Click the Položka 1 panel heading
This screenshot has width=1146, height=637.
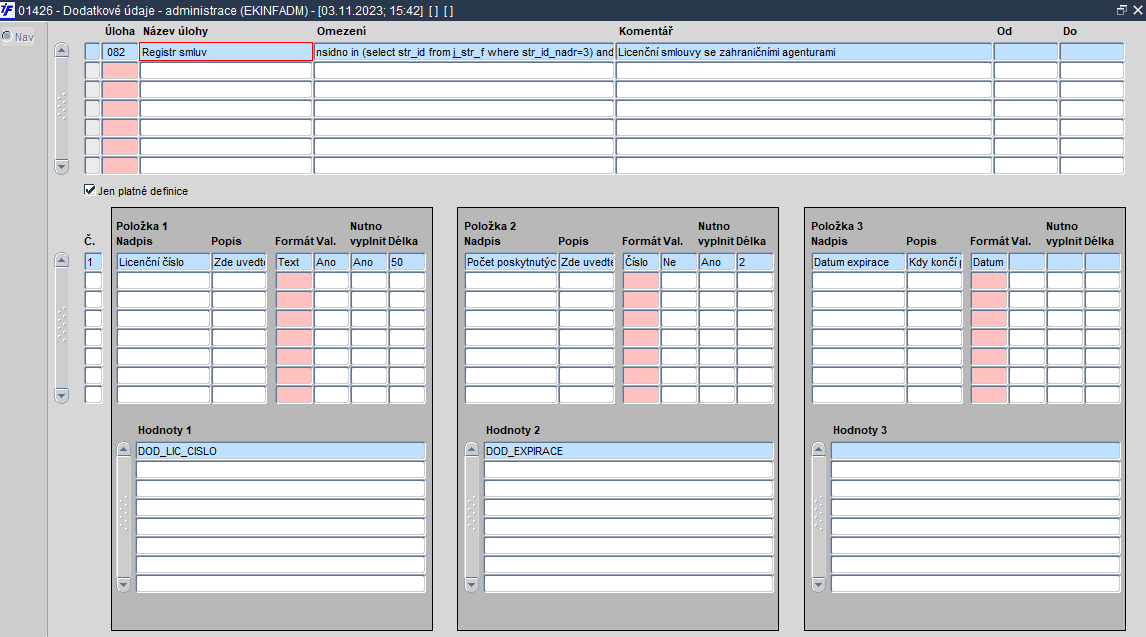[x=142, y=226]
